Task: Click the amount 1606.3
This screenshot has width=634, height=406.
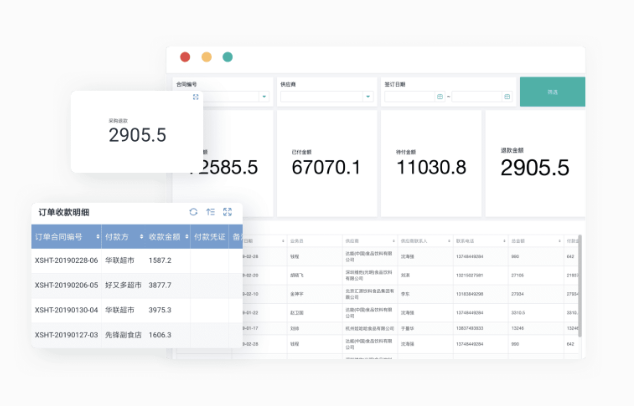Action: (x=160, y=335)
